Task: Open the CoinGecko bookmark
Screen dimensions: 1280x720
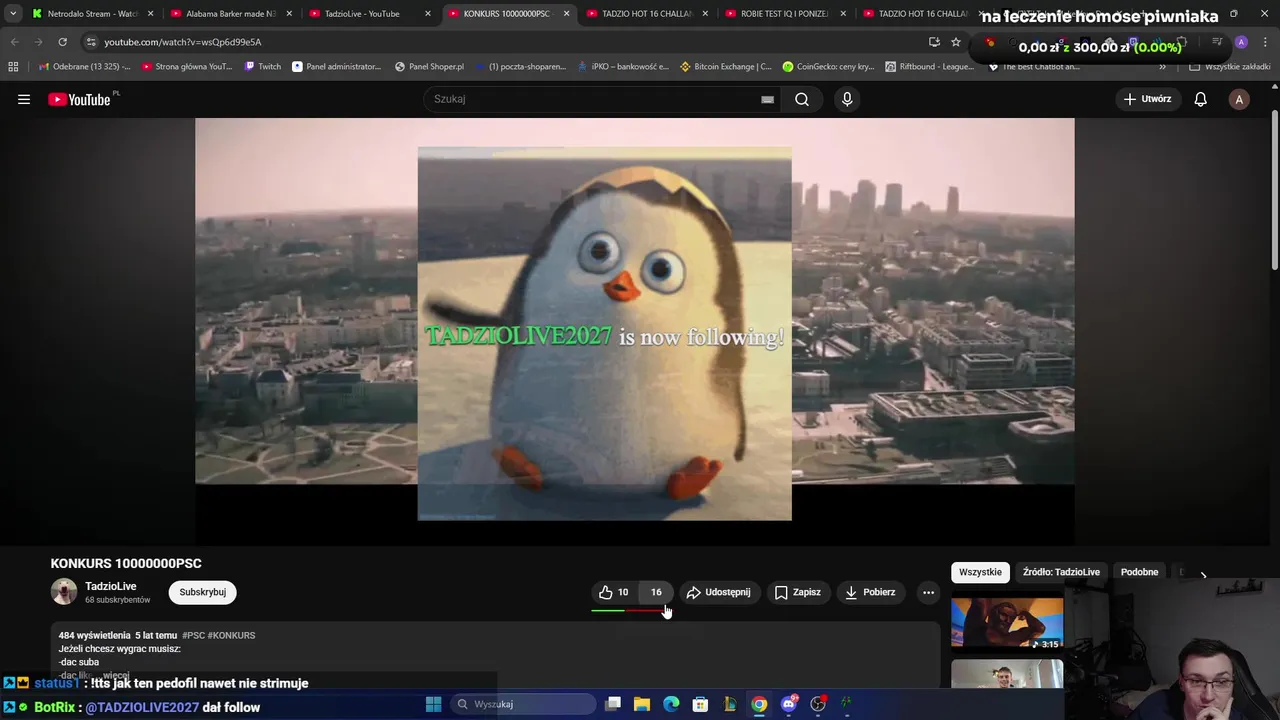Action: pos(828,66)
